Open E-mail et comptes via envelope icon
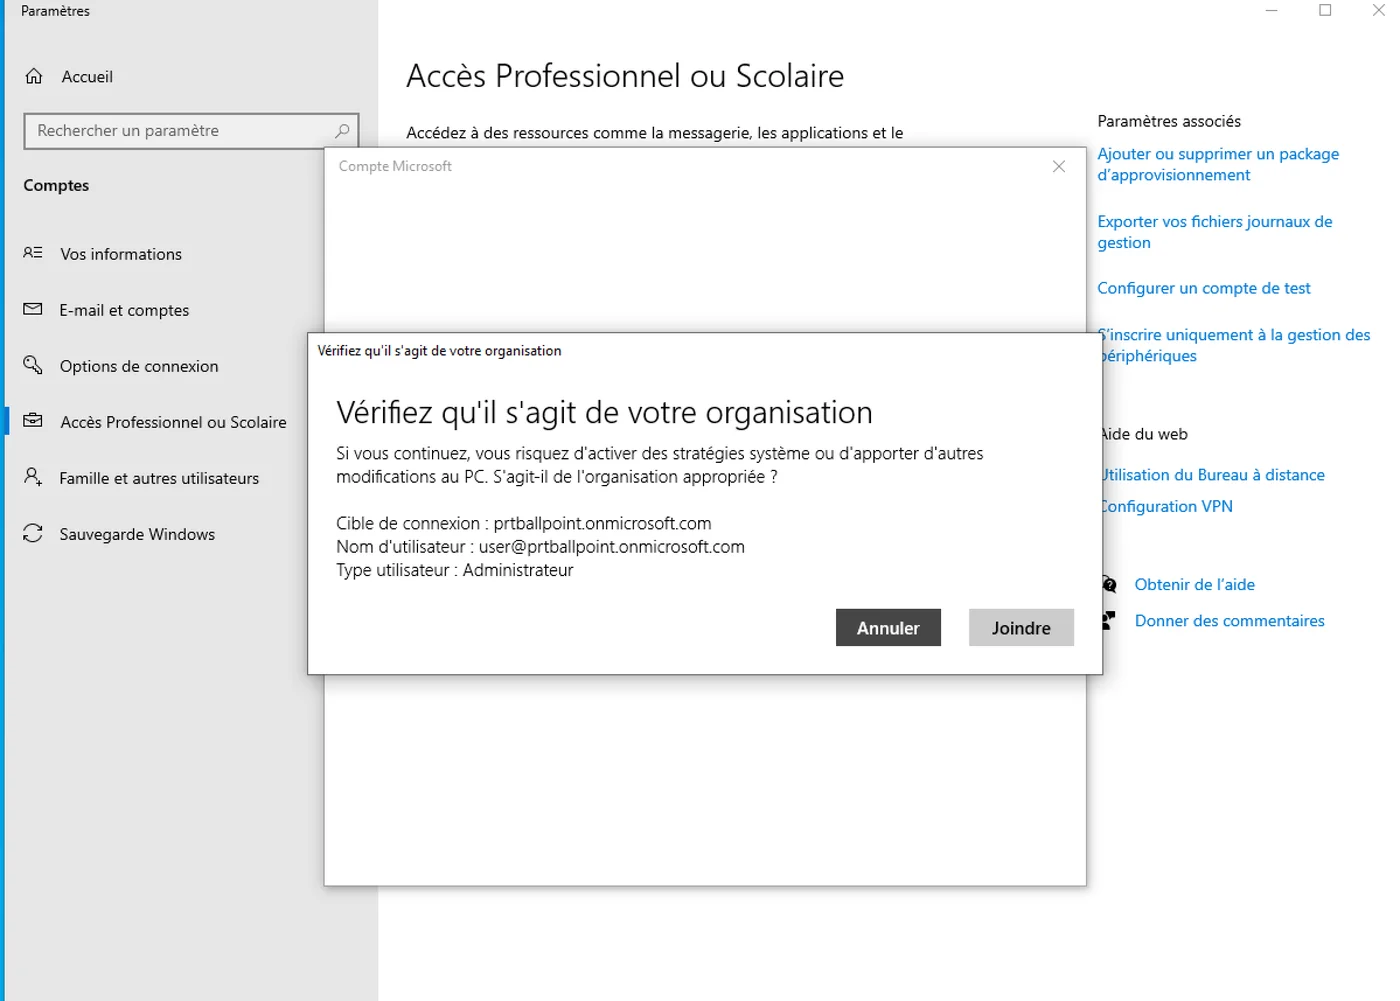The image size is (1400, 1001). [33, 309]
